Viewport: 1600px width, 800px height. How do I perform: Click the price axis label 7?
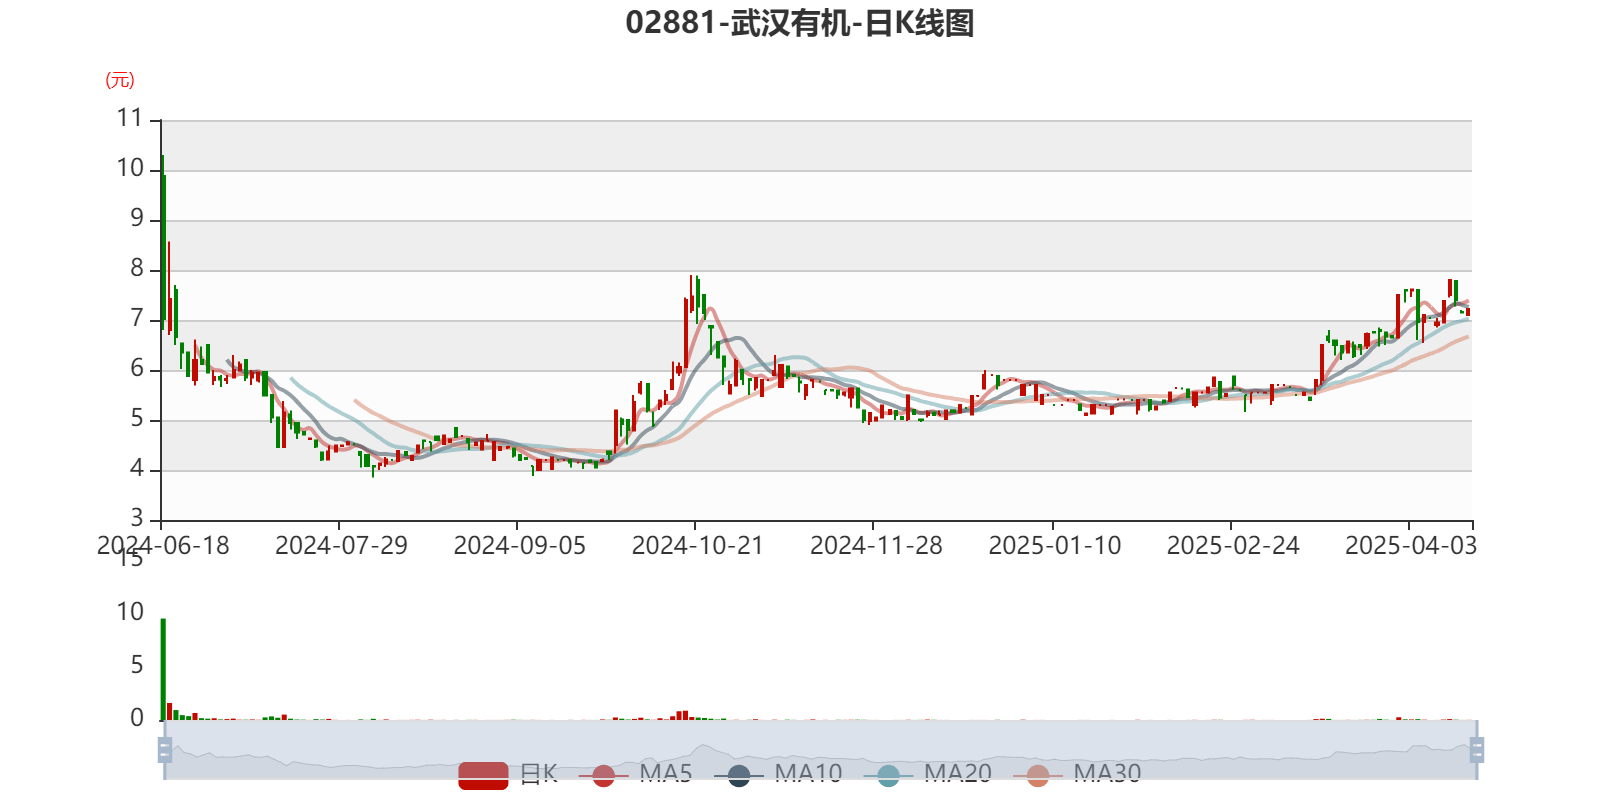click(137, 319)
